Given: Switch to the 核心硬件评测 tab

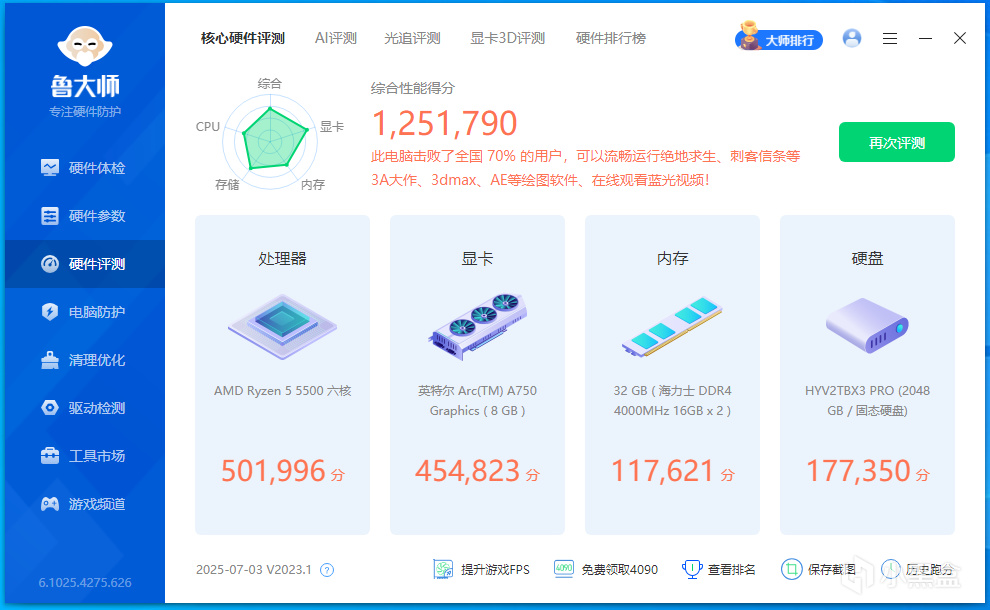Looking at the screenshot, I should point(242,39).
